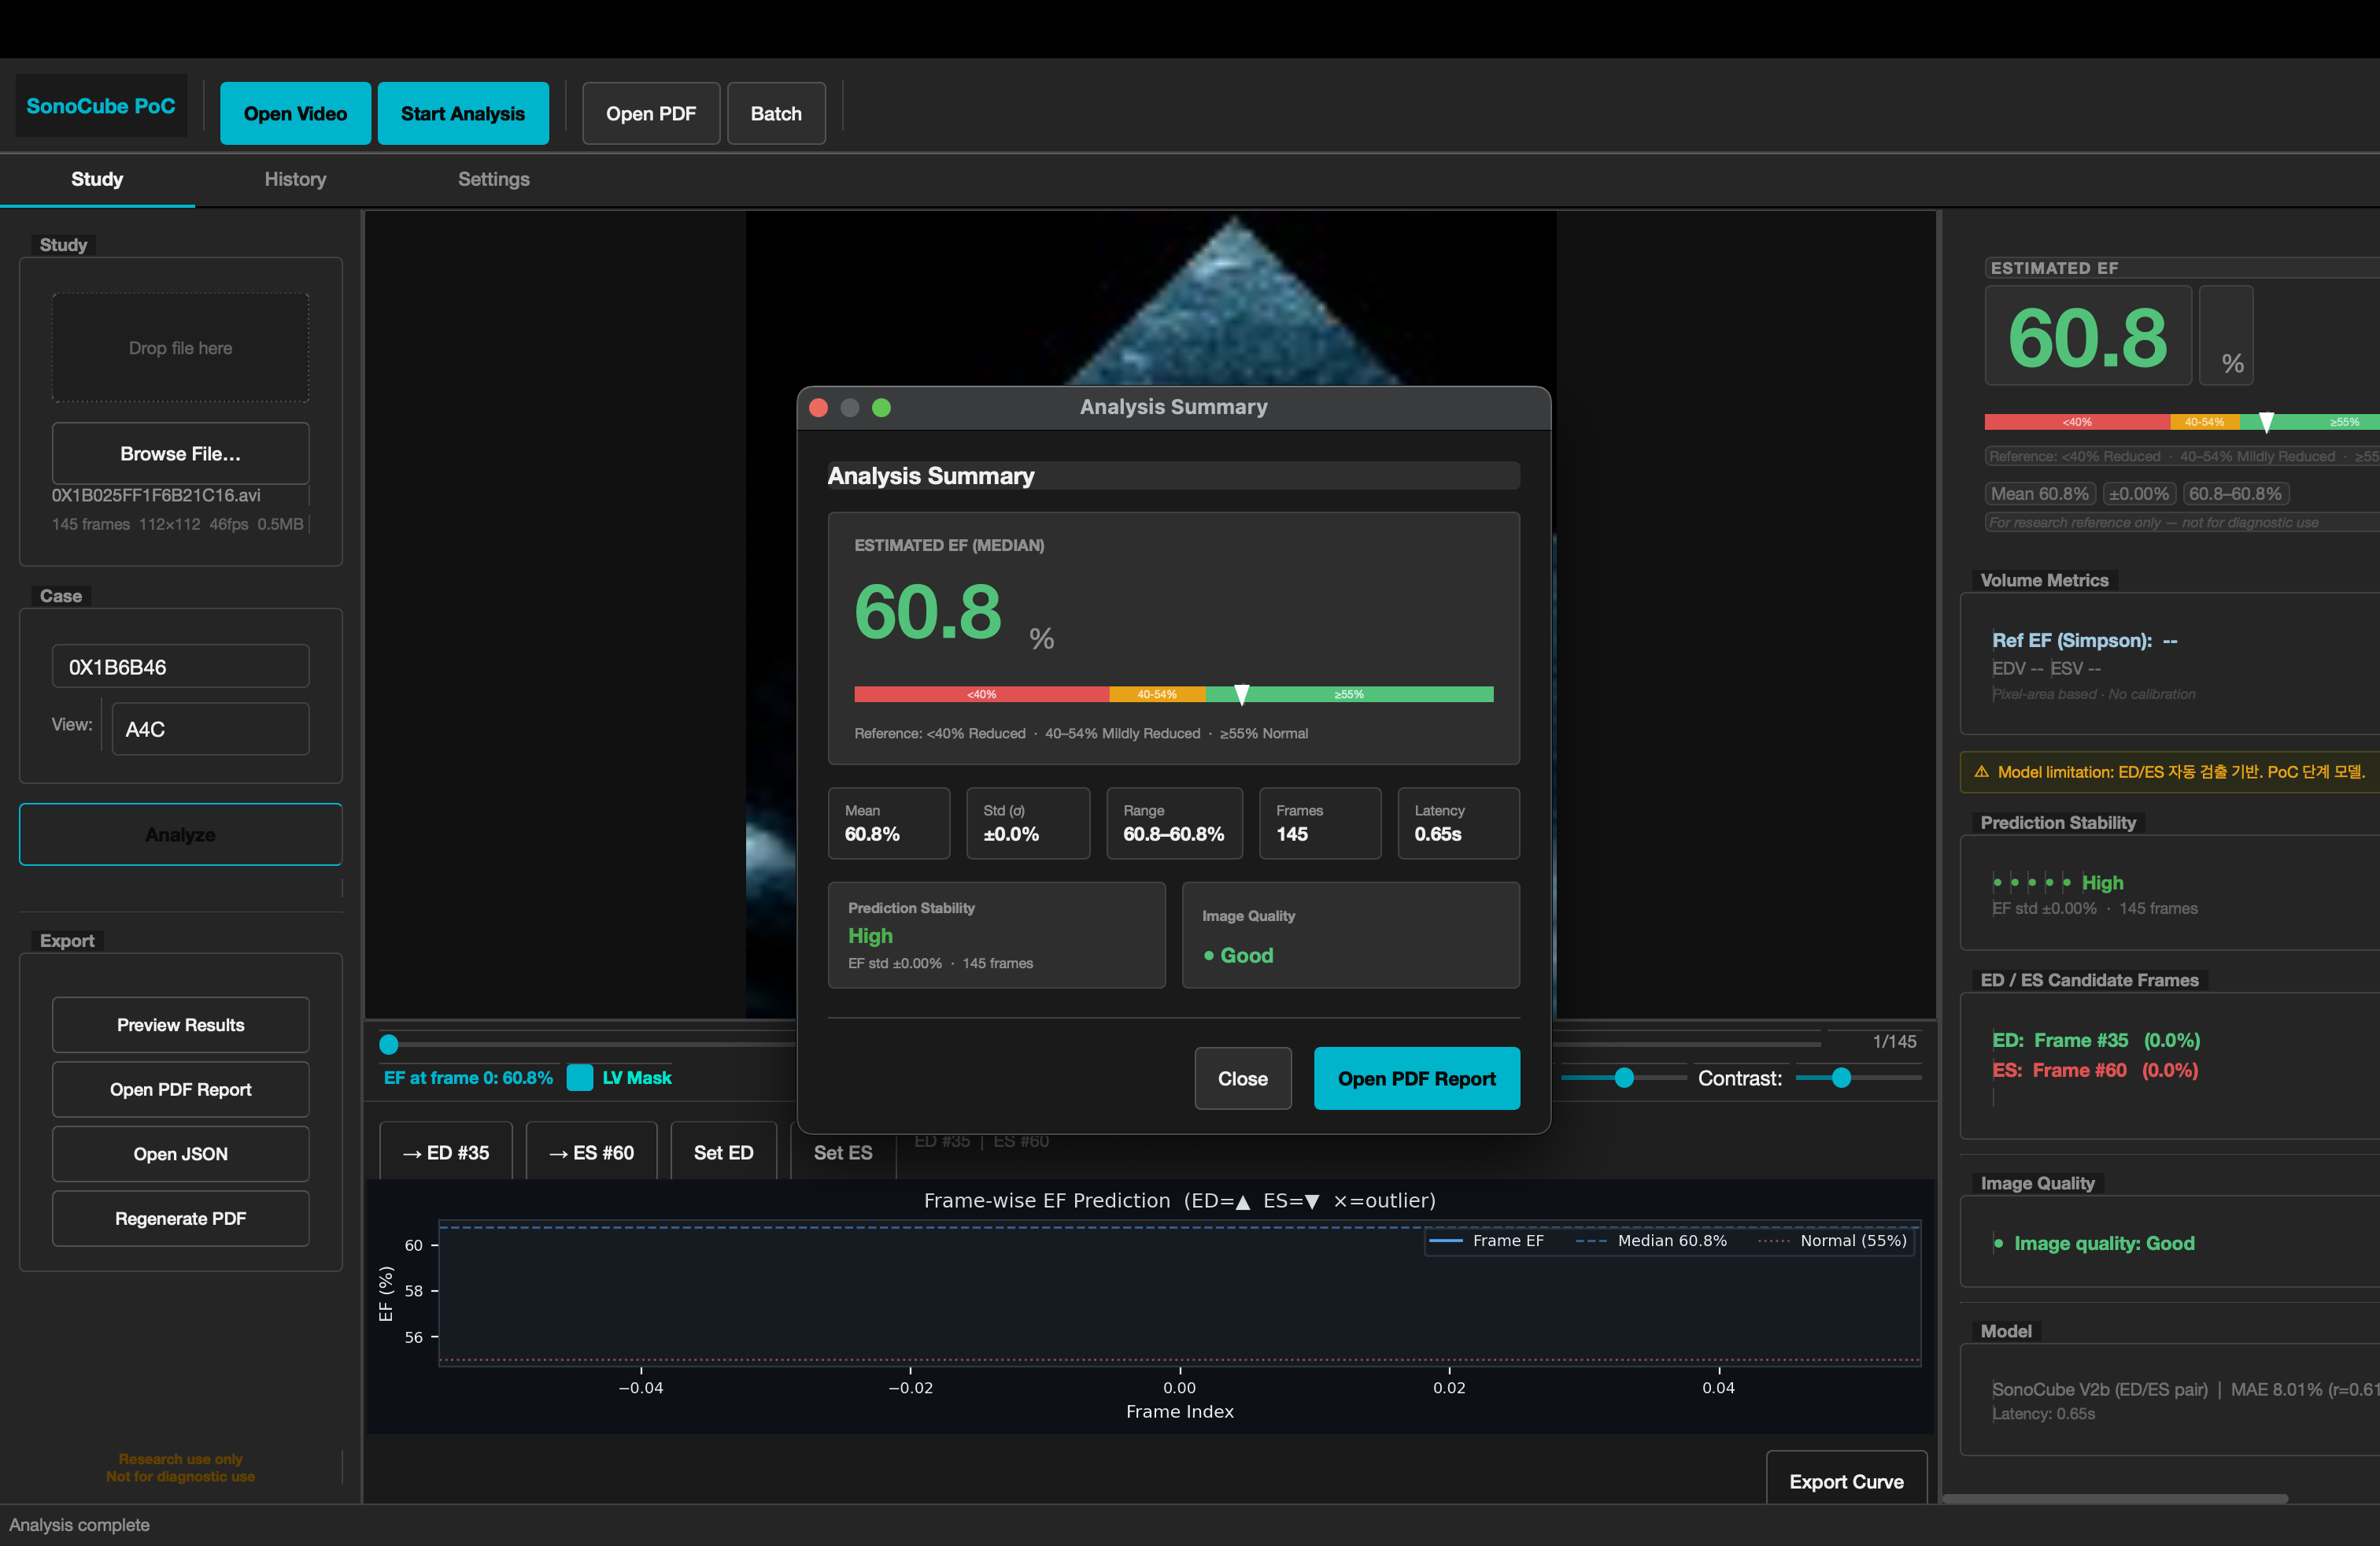This screenshot has height=1546, width=2380.
Task: Click the Export Curve button
Action: 1846,1481
